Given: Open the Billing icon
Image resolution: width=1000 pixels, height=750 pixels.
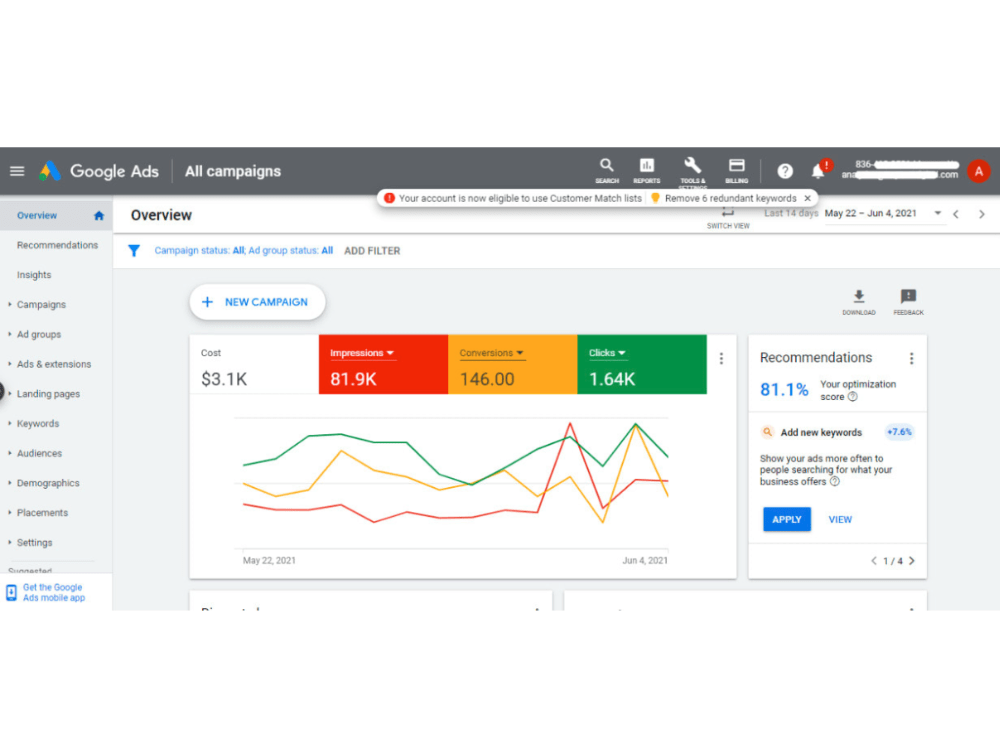Looking at the screenshot, I should (x=737, y=170).
